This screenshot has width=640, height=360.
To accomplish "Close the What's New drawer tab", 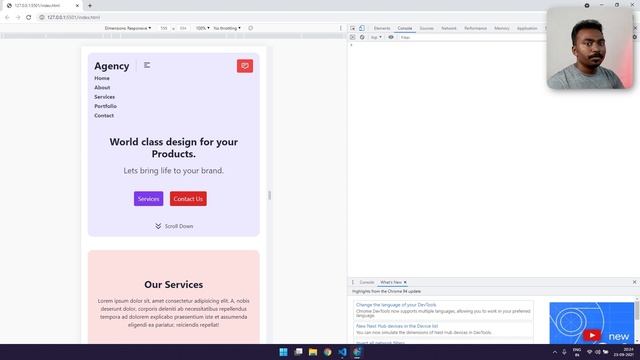I will (x=405, y=282).
